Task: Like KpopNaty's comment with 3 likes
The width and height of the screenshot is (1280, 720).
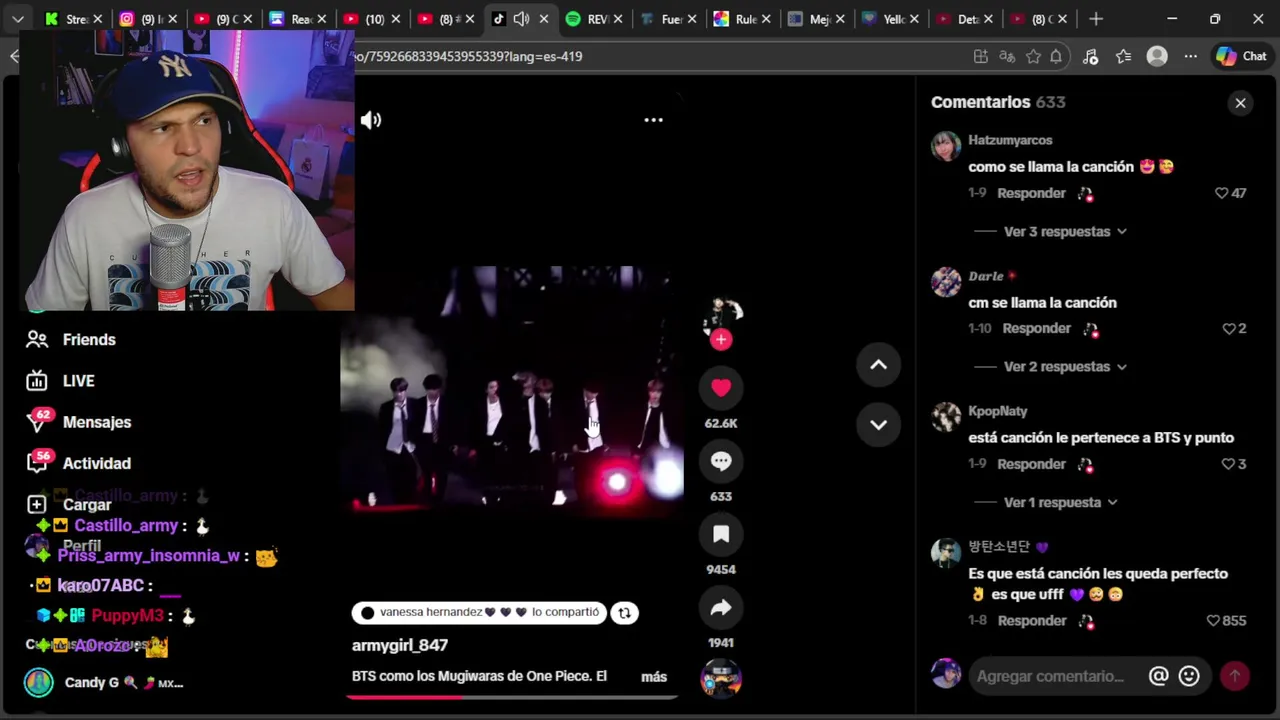Action: click(1229, 464)
